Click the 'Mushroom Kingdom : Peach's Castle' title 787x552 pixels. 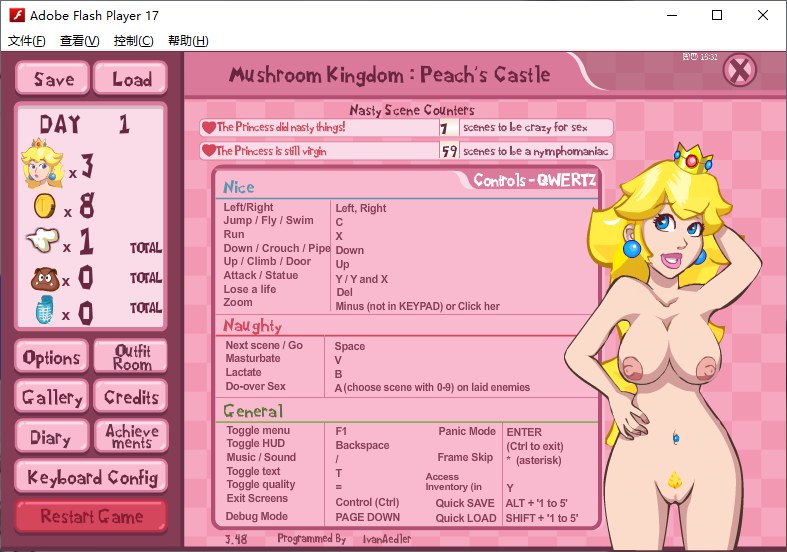389,75
